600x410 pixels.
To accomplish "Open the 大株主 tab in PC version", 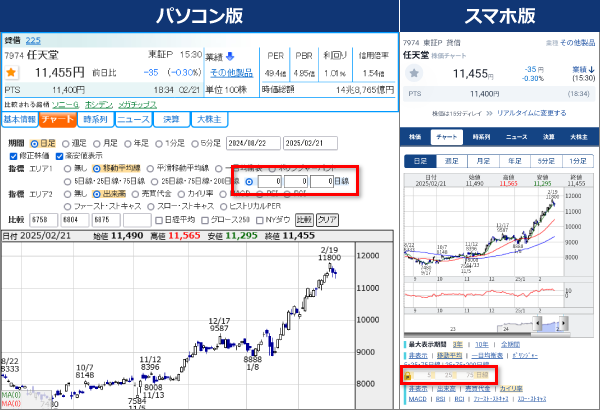I will click(x=209, y=119).
